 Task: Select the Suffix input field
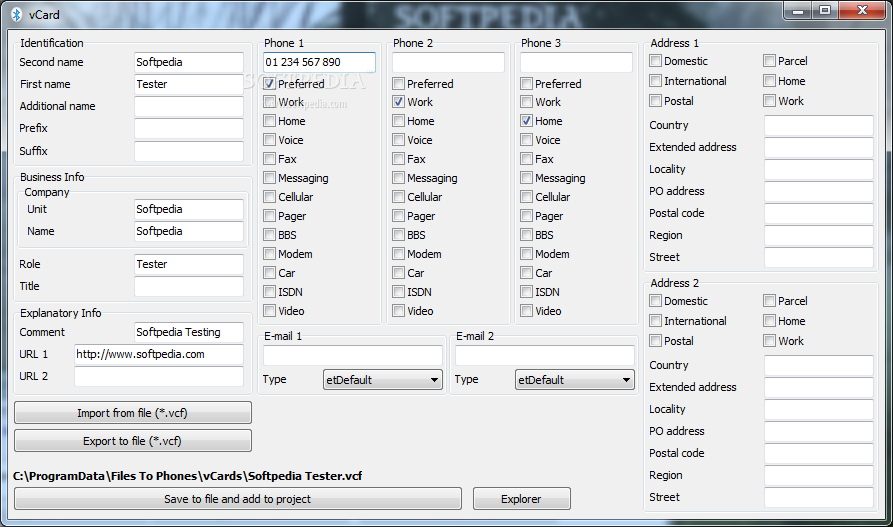[x=189, y=151]
